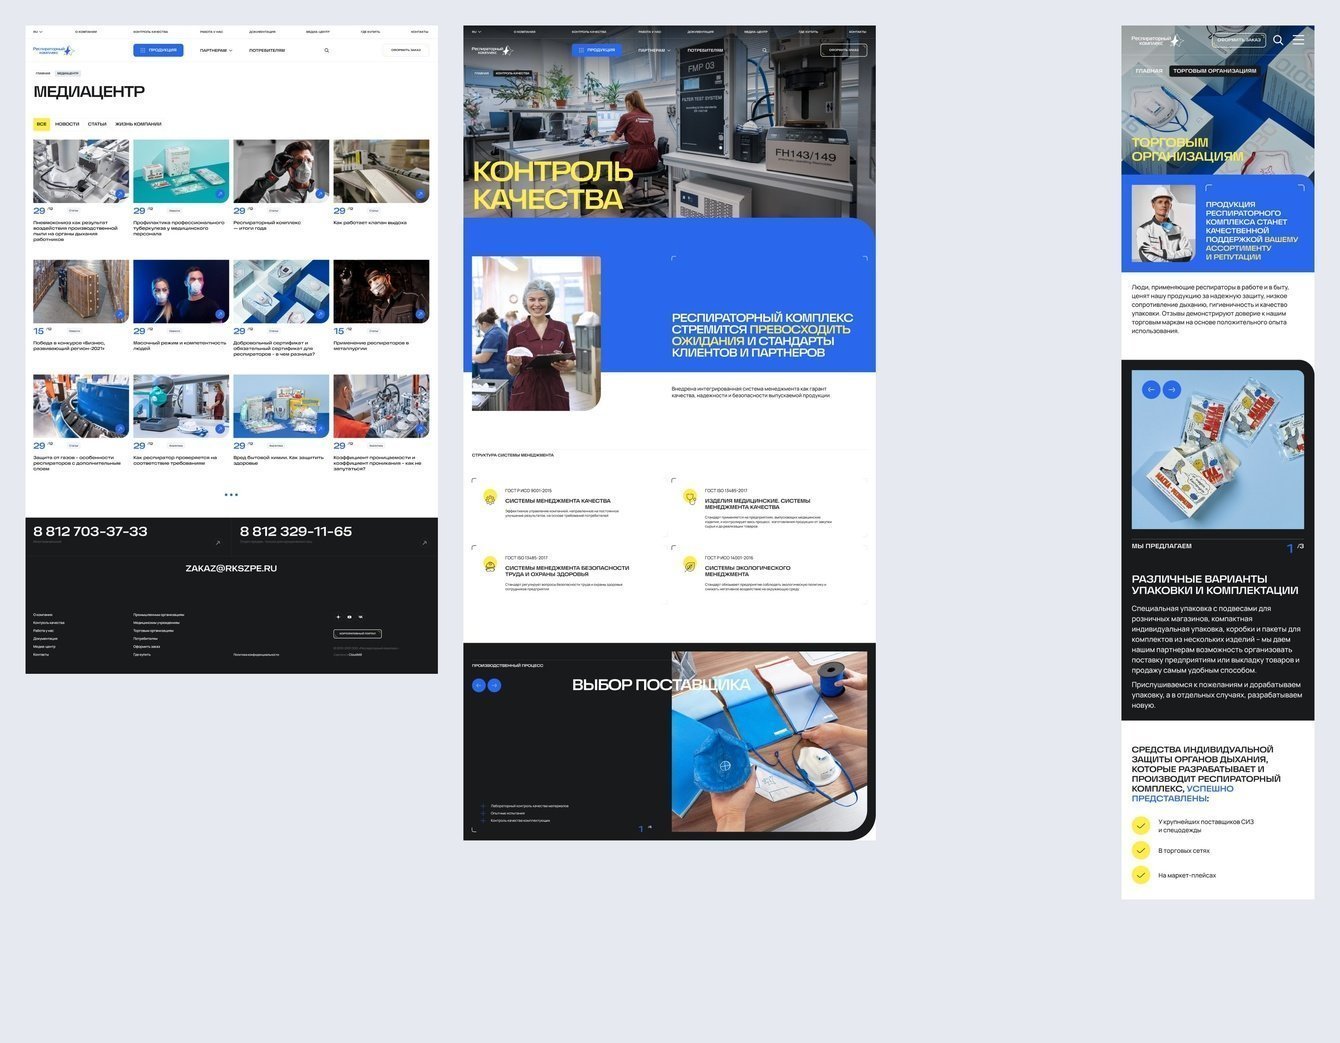Tap Оформить заказ button on the mobile page
This screenshot has width=1340, height=1043.
pos(1238,40)
